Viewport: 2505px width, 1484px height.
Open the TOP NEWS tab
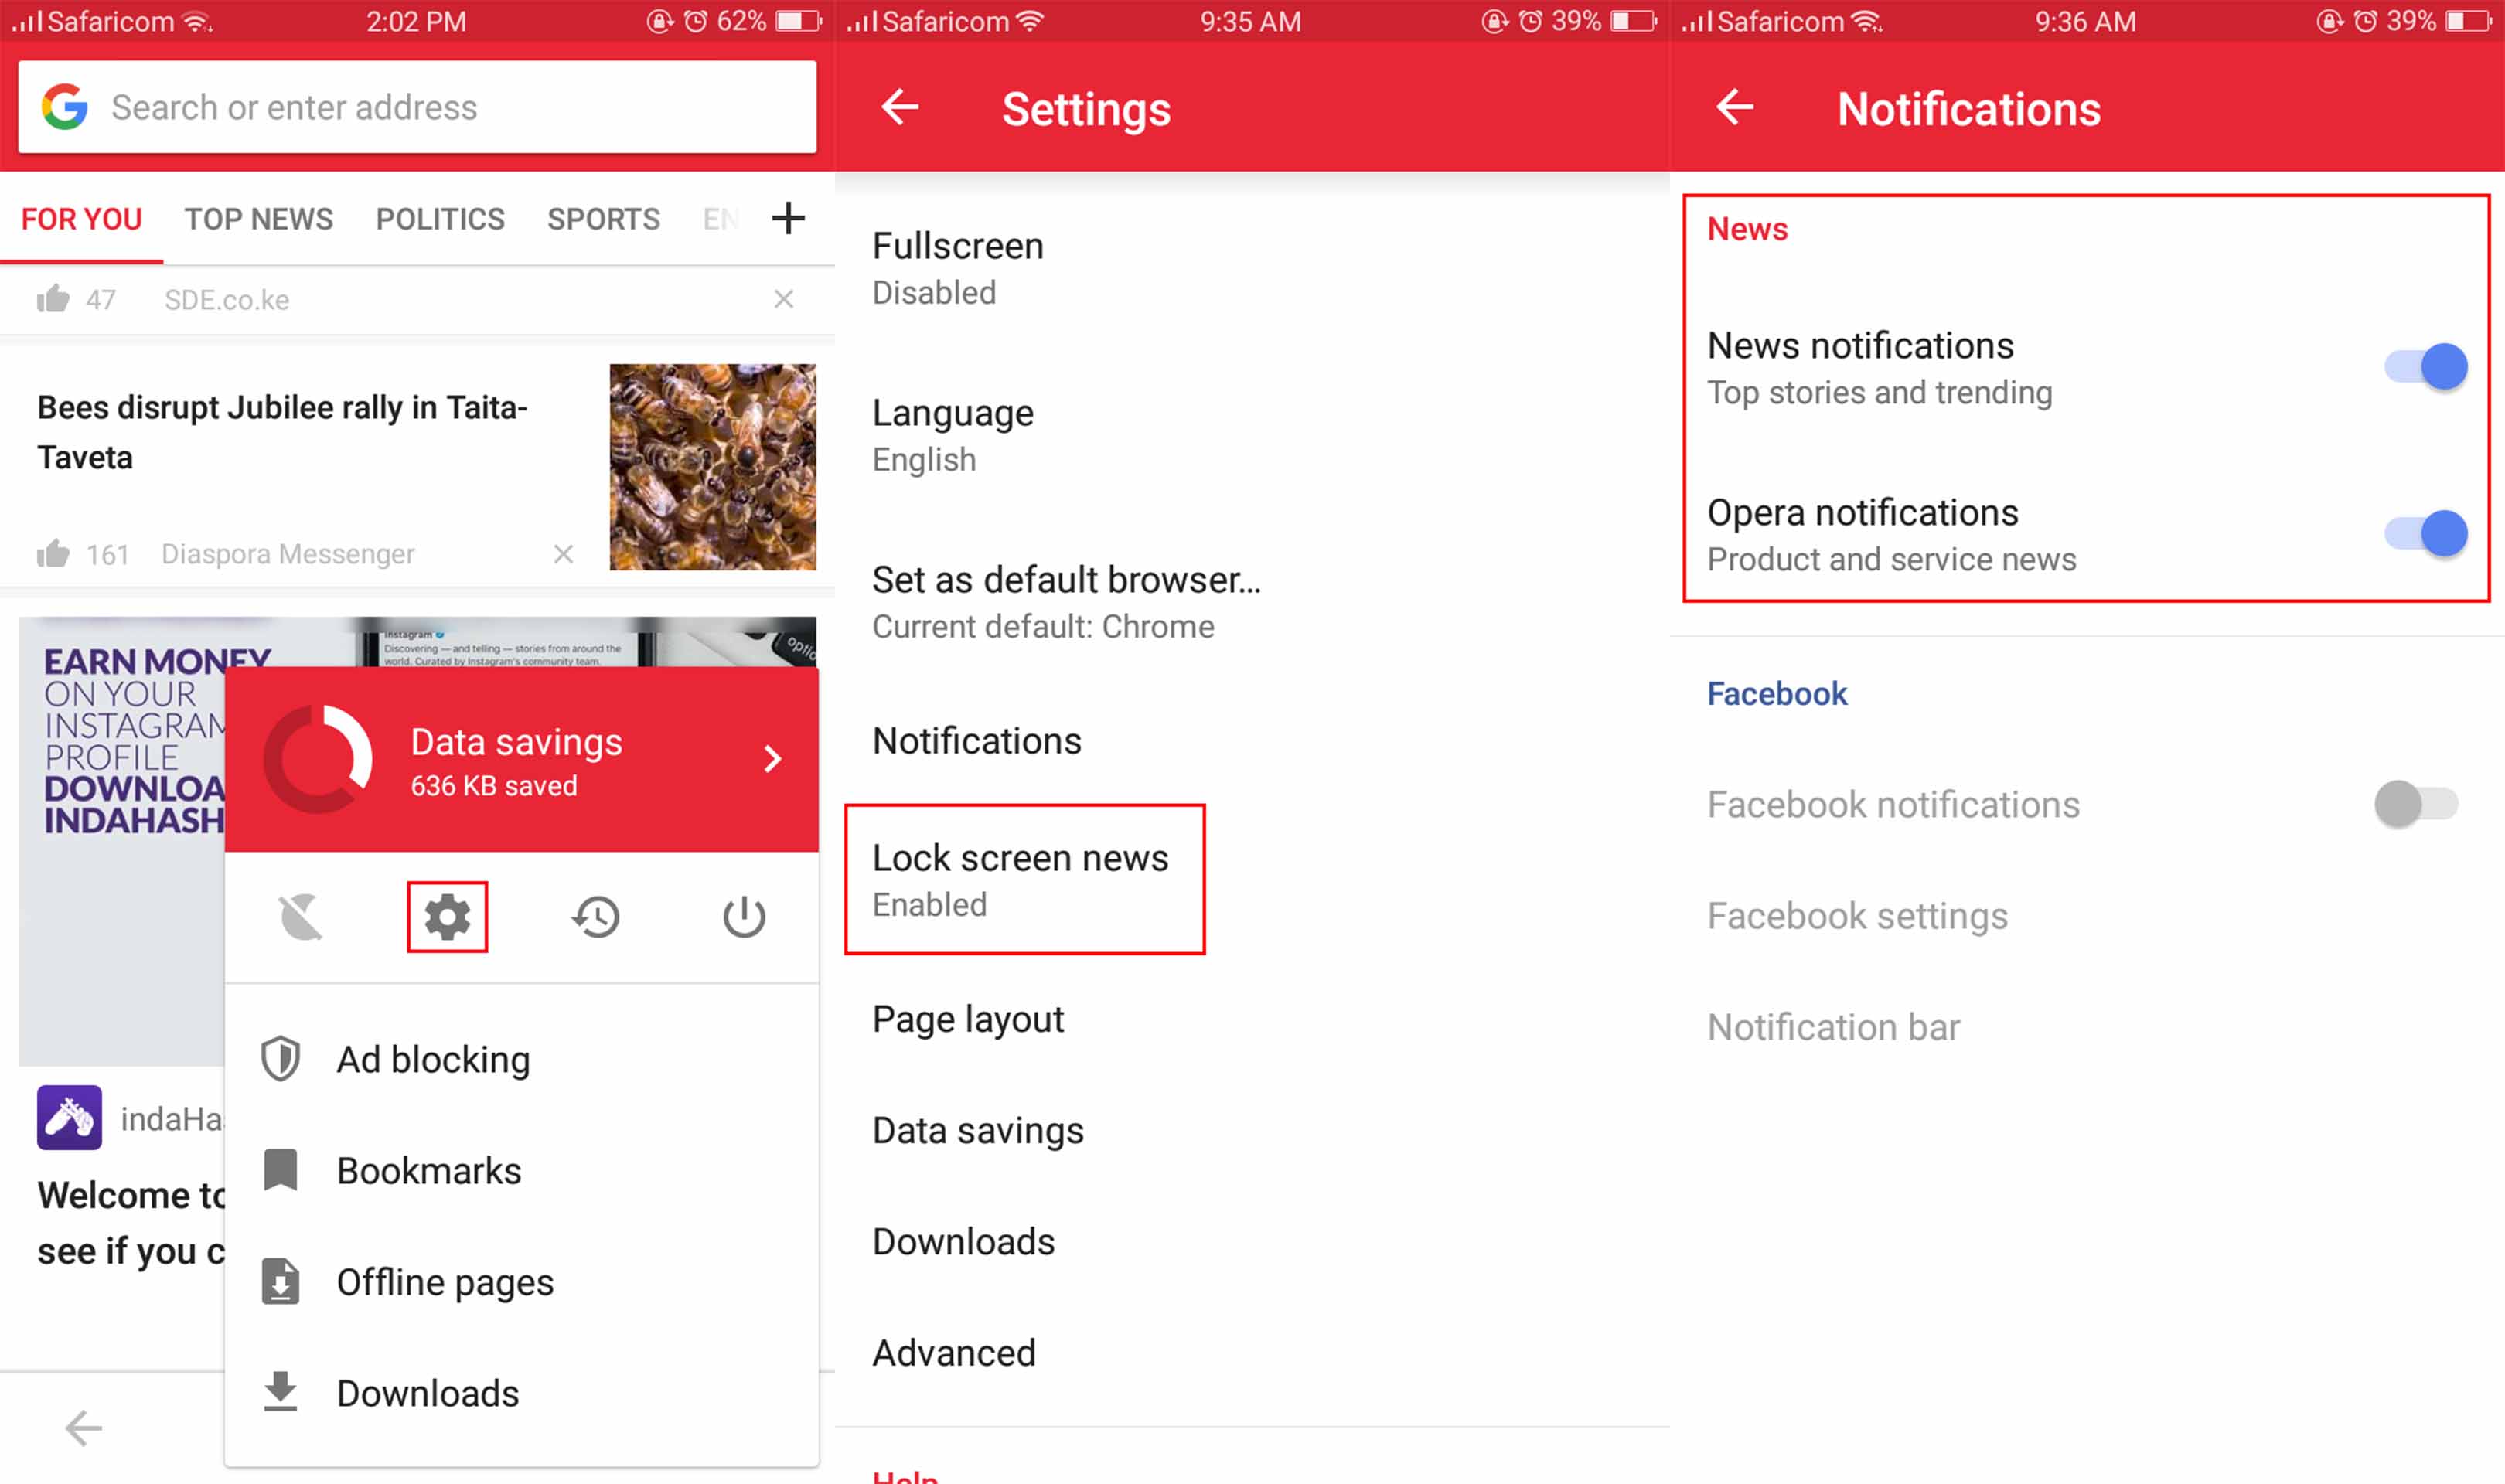point(259,219)
